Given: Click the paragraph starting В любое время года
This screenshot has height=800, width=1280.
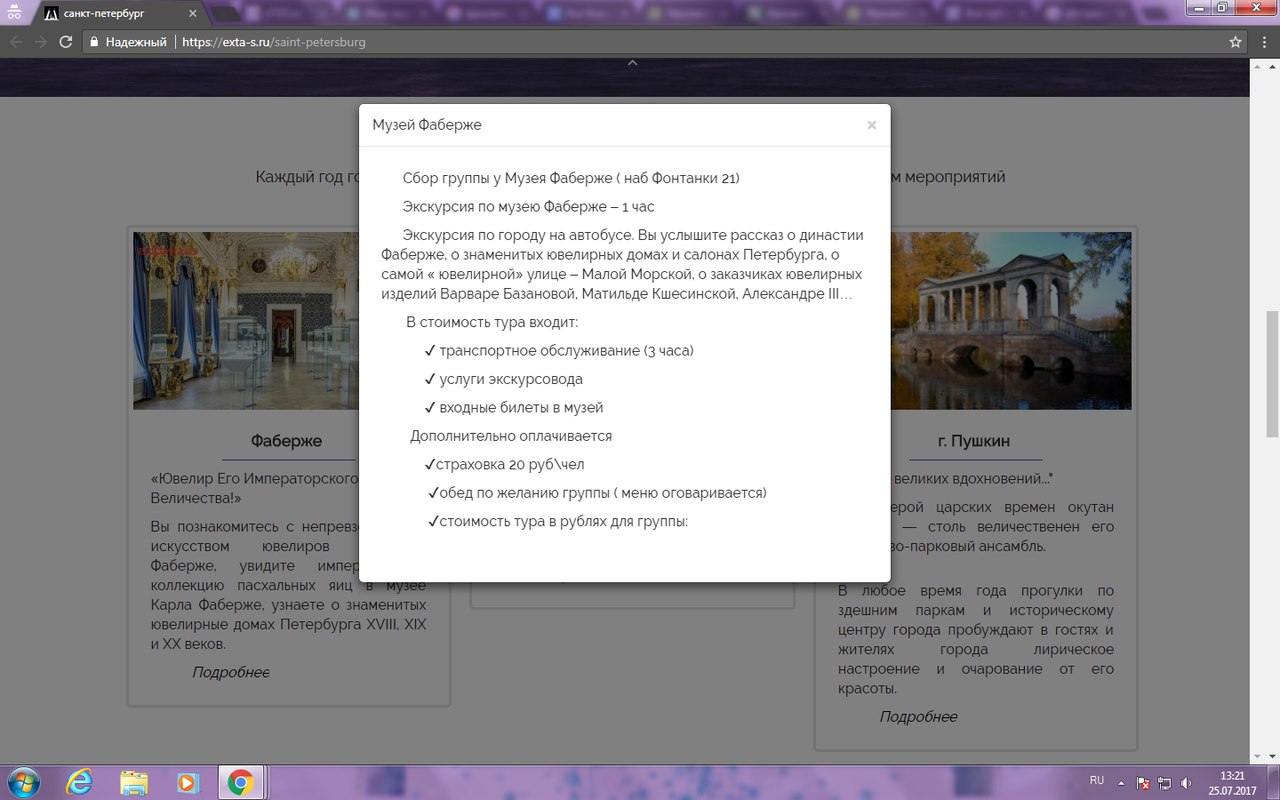Looking at the screenshot, I should tap(976, 640).
